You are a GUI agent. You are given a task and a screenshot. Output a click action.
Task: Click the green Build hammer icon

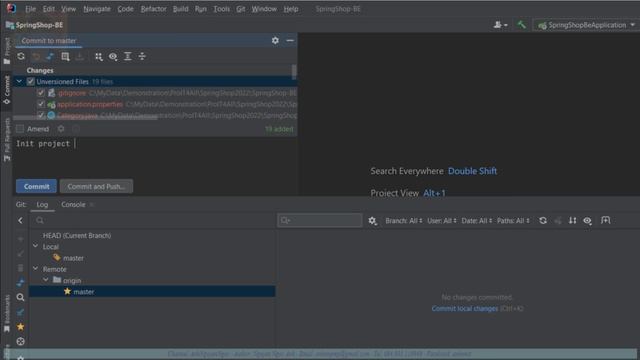coord(521,25)
